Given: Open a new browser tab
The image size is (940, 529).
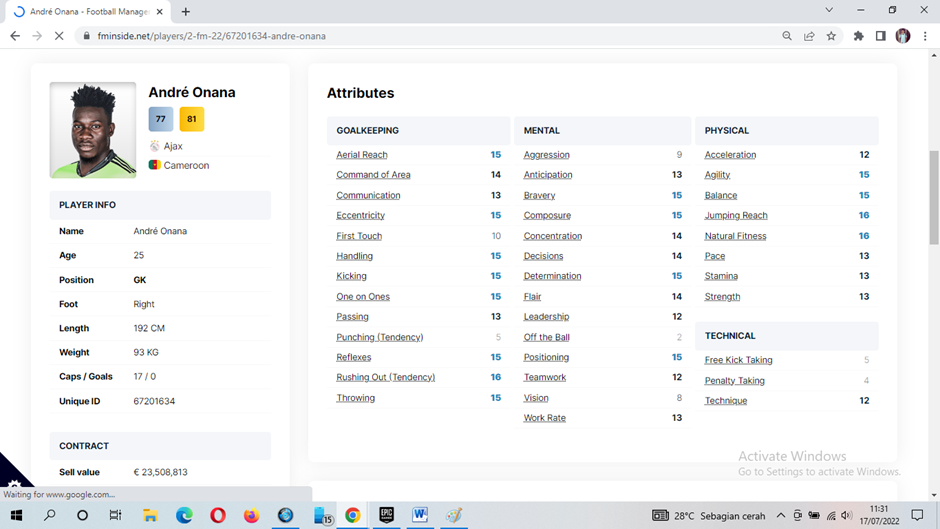Looking at the screenshot, I should tap(186, 11).
